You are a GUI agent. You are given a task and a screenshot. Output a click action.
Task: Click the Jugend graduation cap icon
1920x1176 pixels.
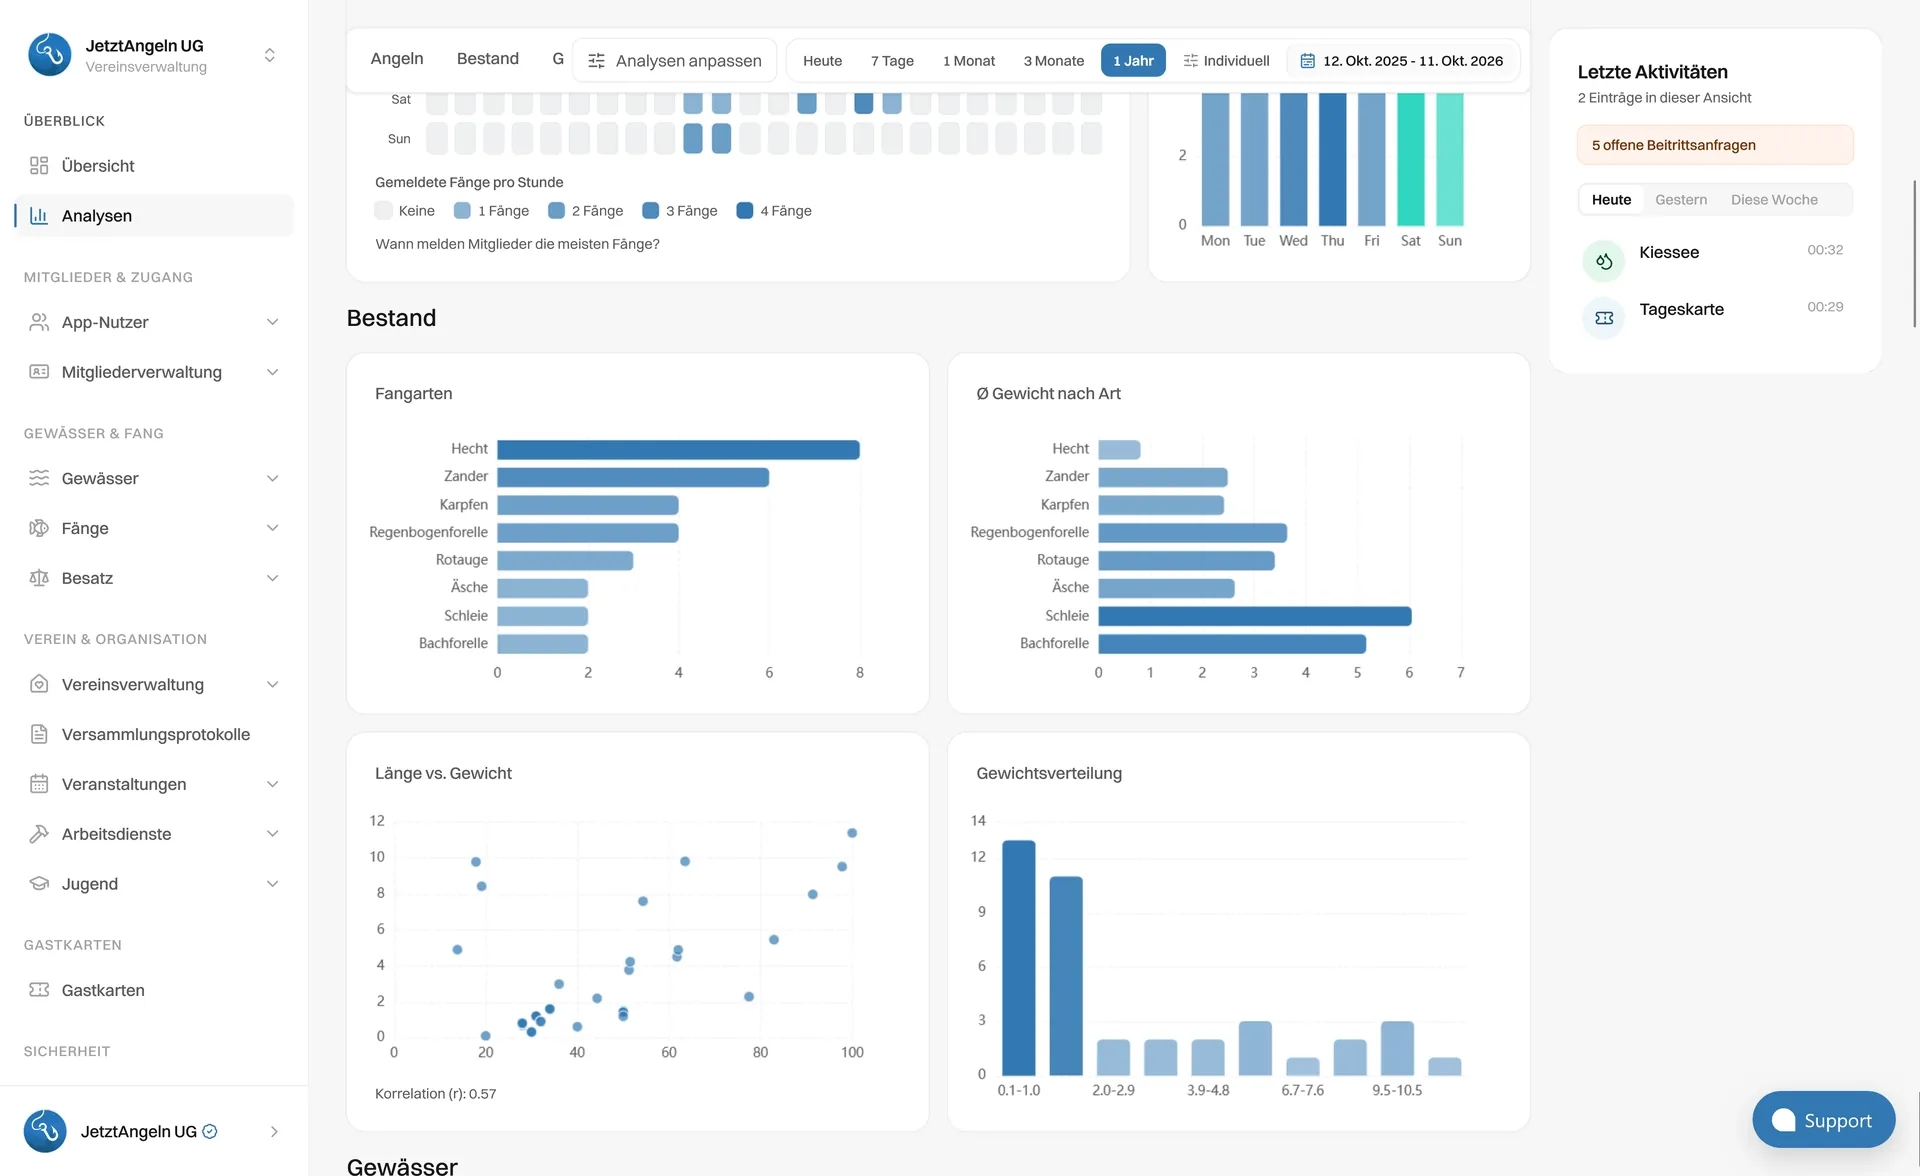click(x=39, y=884)
